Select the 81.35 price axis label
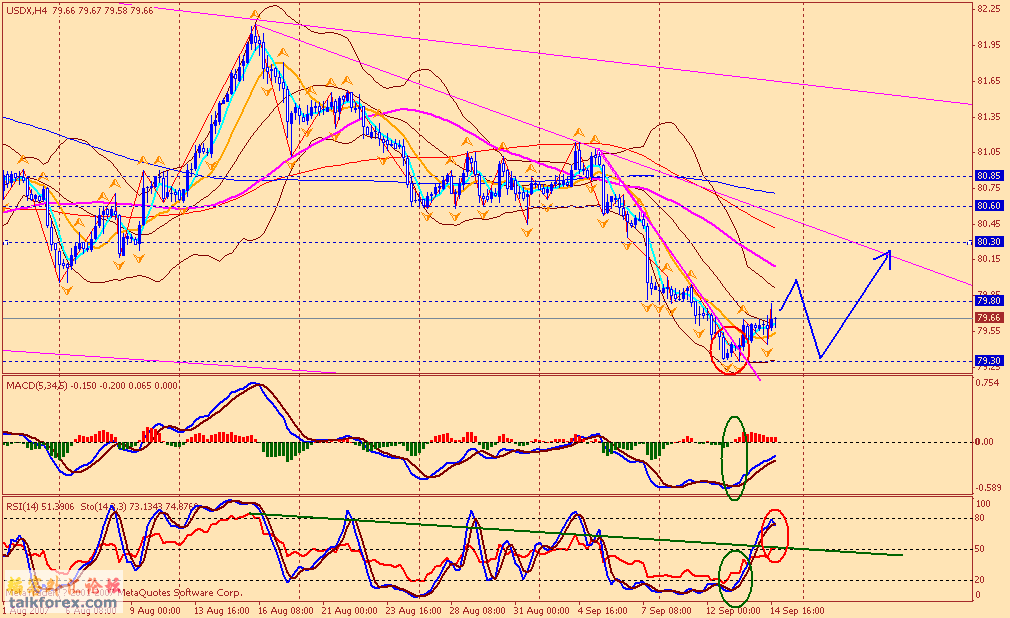Screen dimensions: 1010x618 [988, 117]
